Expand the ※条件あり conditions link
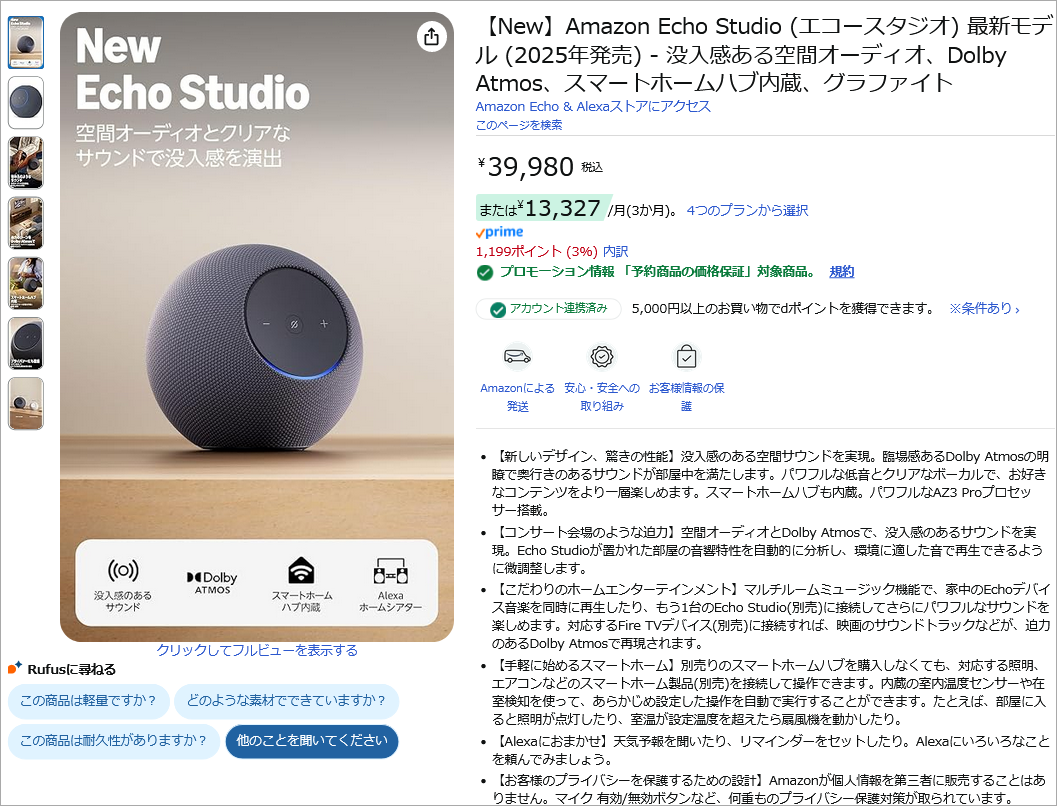 coord(984,309)
